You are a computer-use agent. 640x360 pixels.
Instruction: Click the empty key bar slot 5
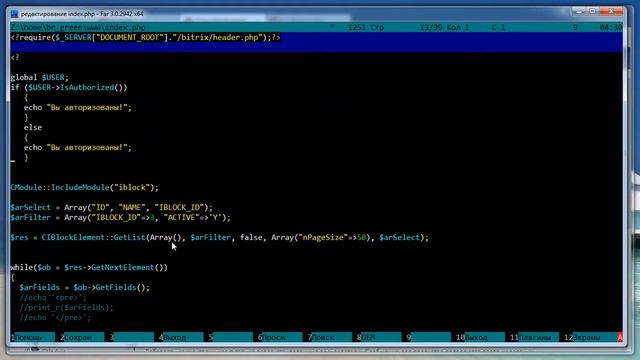click(231, 338)
